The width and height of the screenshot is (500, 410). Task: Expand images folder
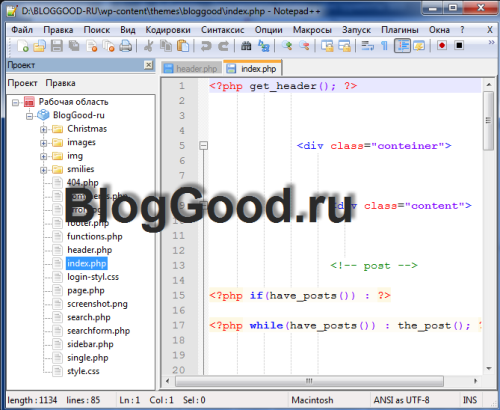[x=43, y=143]
